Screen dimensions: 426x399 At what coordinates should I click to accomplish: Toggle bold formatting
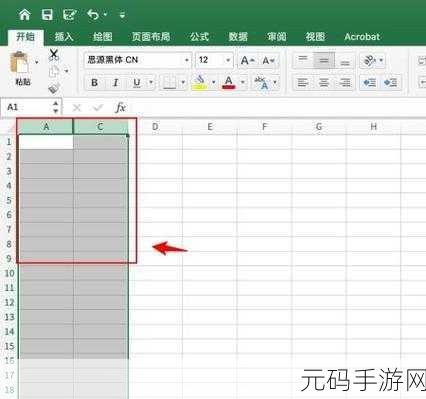pyautogui.click(x=95, y=82)
